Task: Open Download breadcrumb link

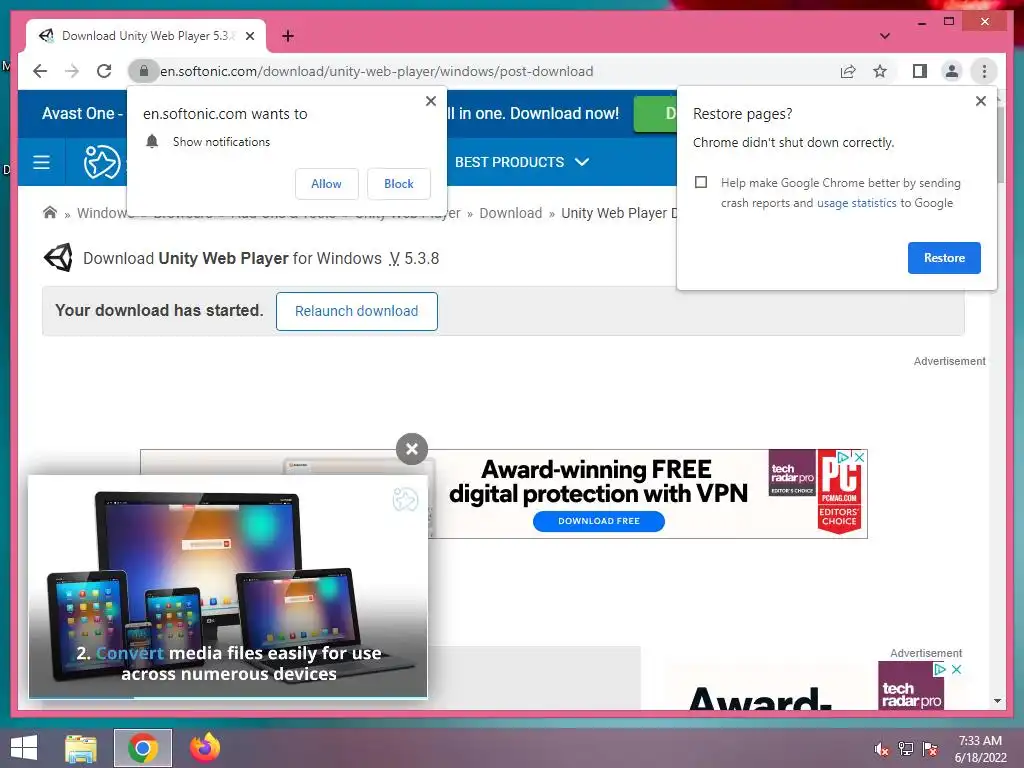Action: (511, 214)
